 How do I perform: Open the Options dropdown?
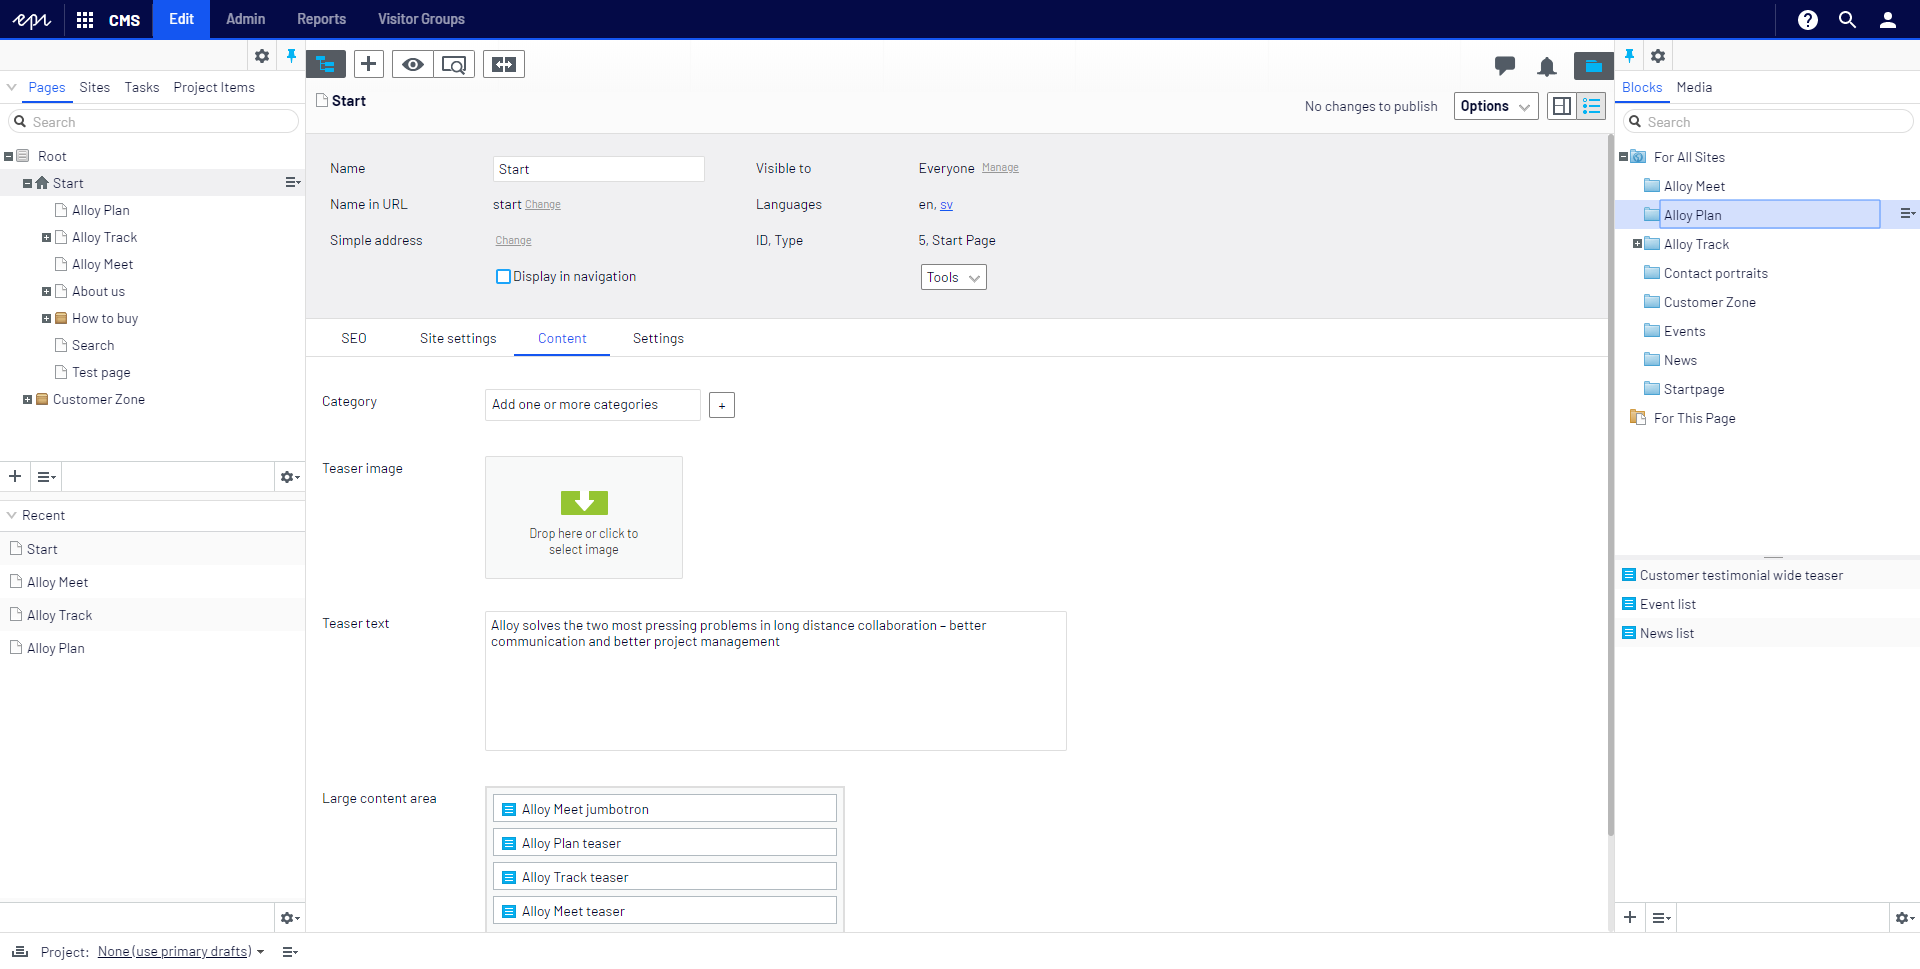click(x=1495, y=106)
